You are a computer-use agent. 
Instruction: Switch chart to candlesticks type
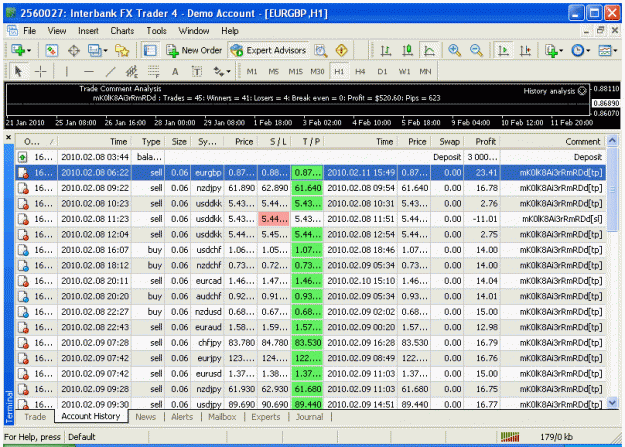[x=407, y=50]
